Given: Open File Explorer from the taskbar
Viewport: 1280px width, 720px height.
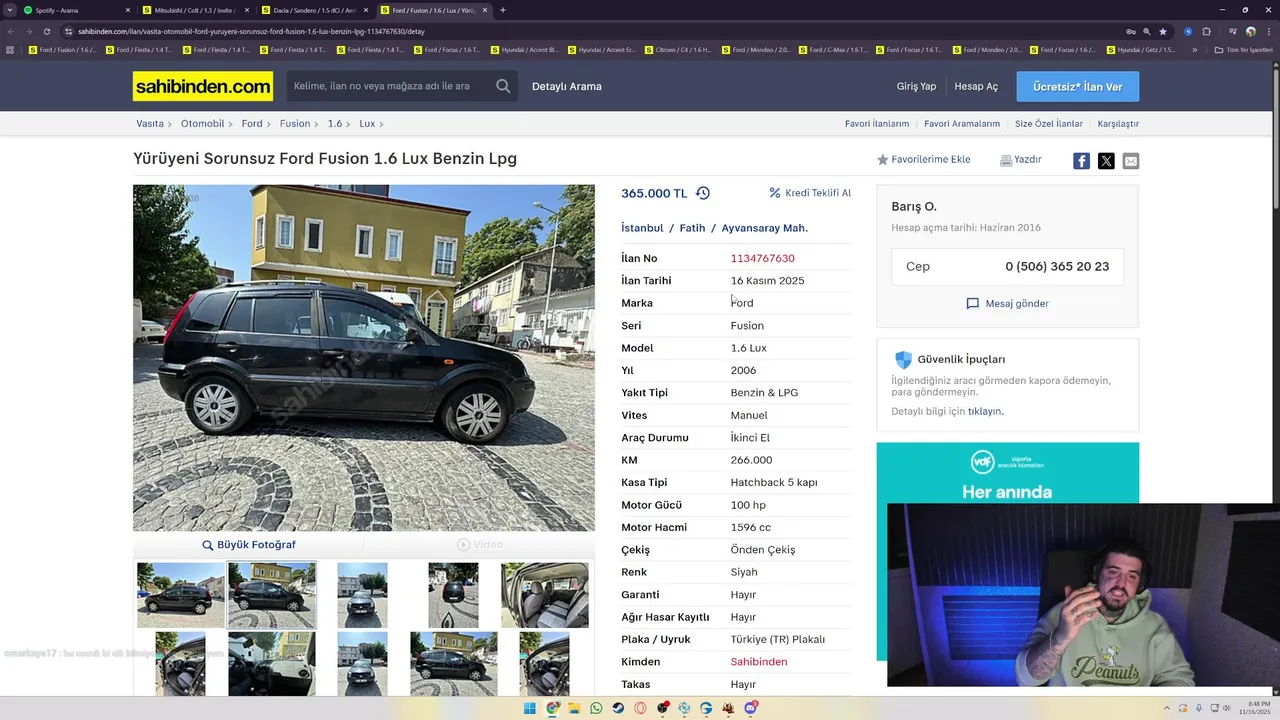Looking at the screenshot, I should coord(574,708).
